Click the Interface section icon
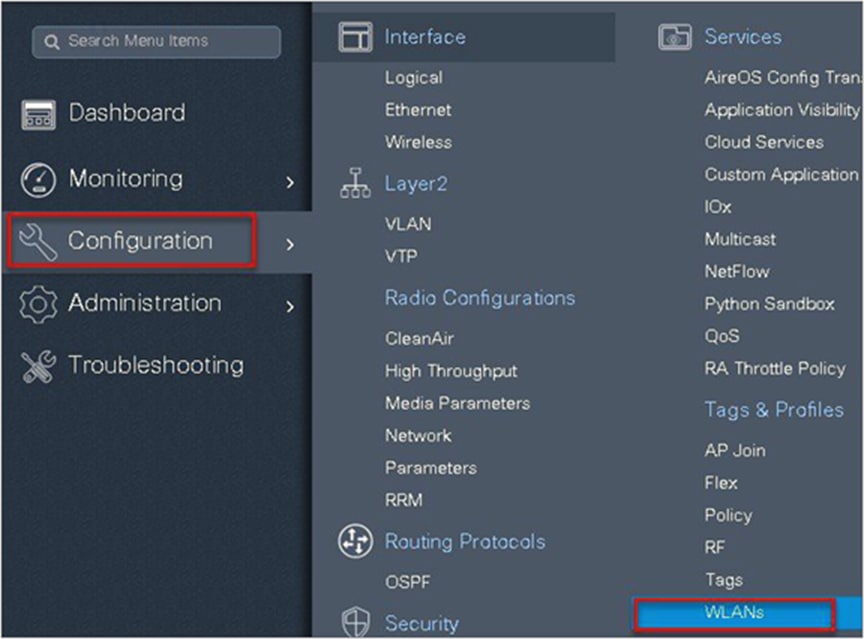 point(355,37)
